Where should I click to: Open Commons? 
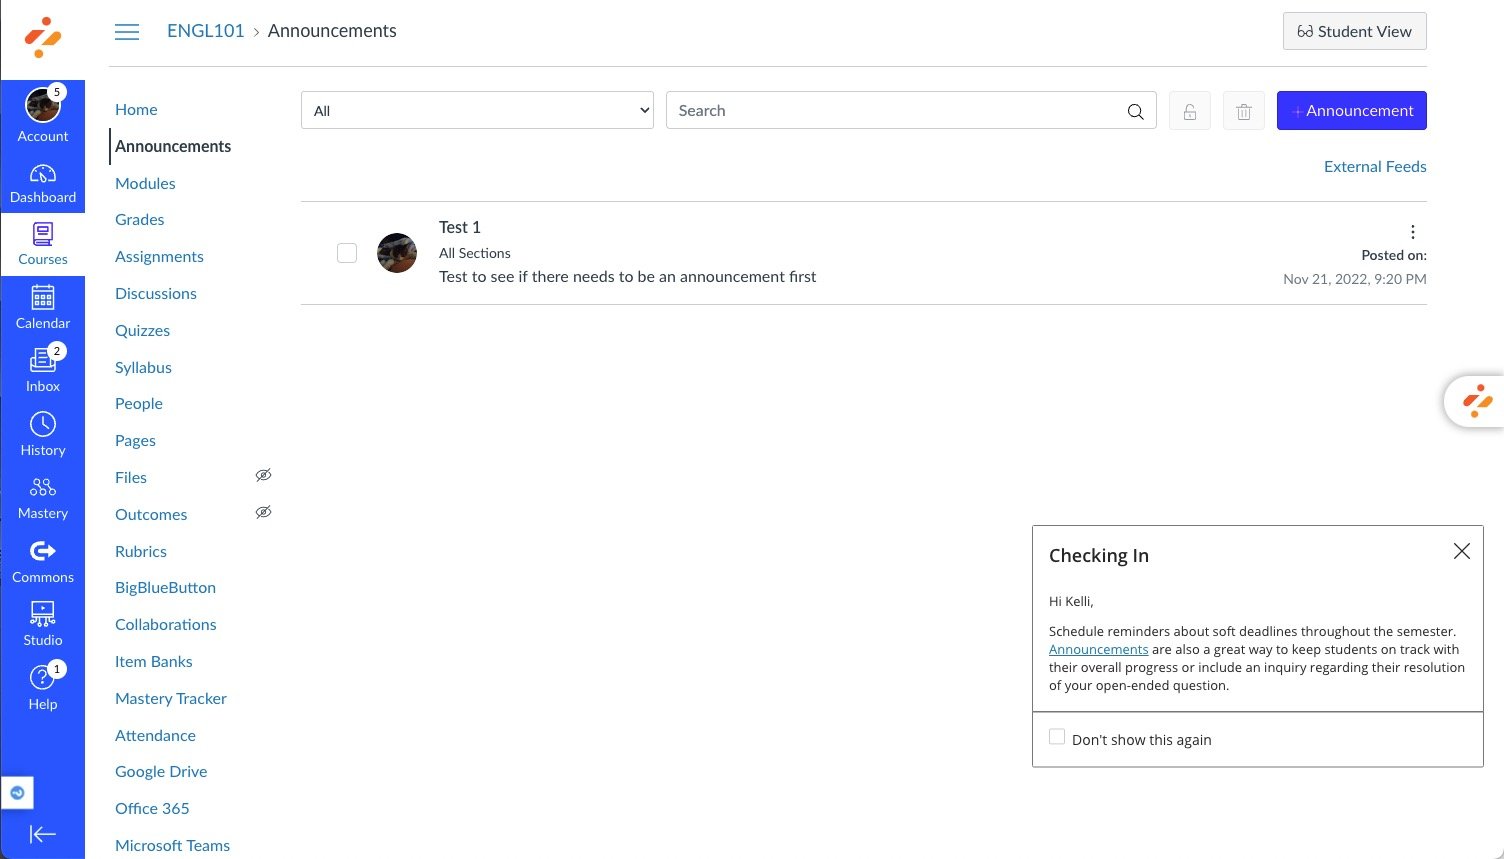pyautogui.click(x=43, y=561)
